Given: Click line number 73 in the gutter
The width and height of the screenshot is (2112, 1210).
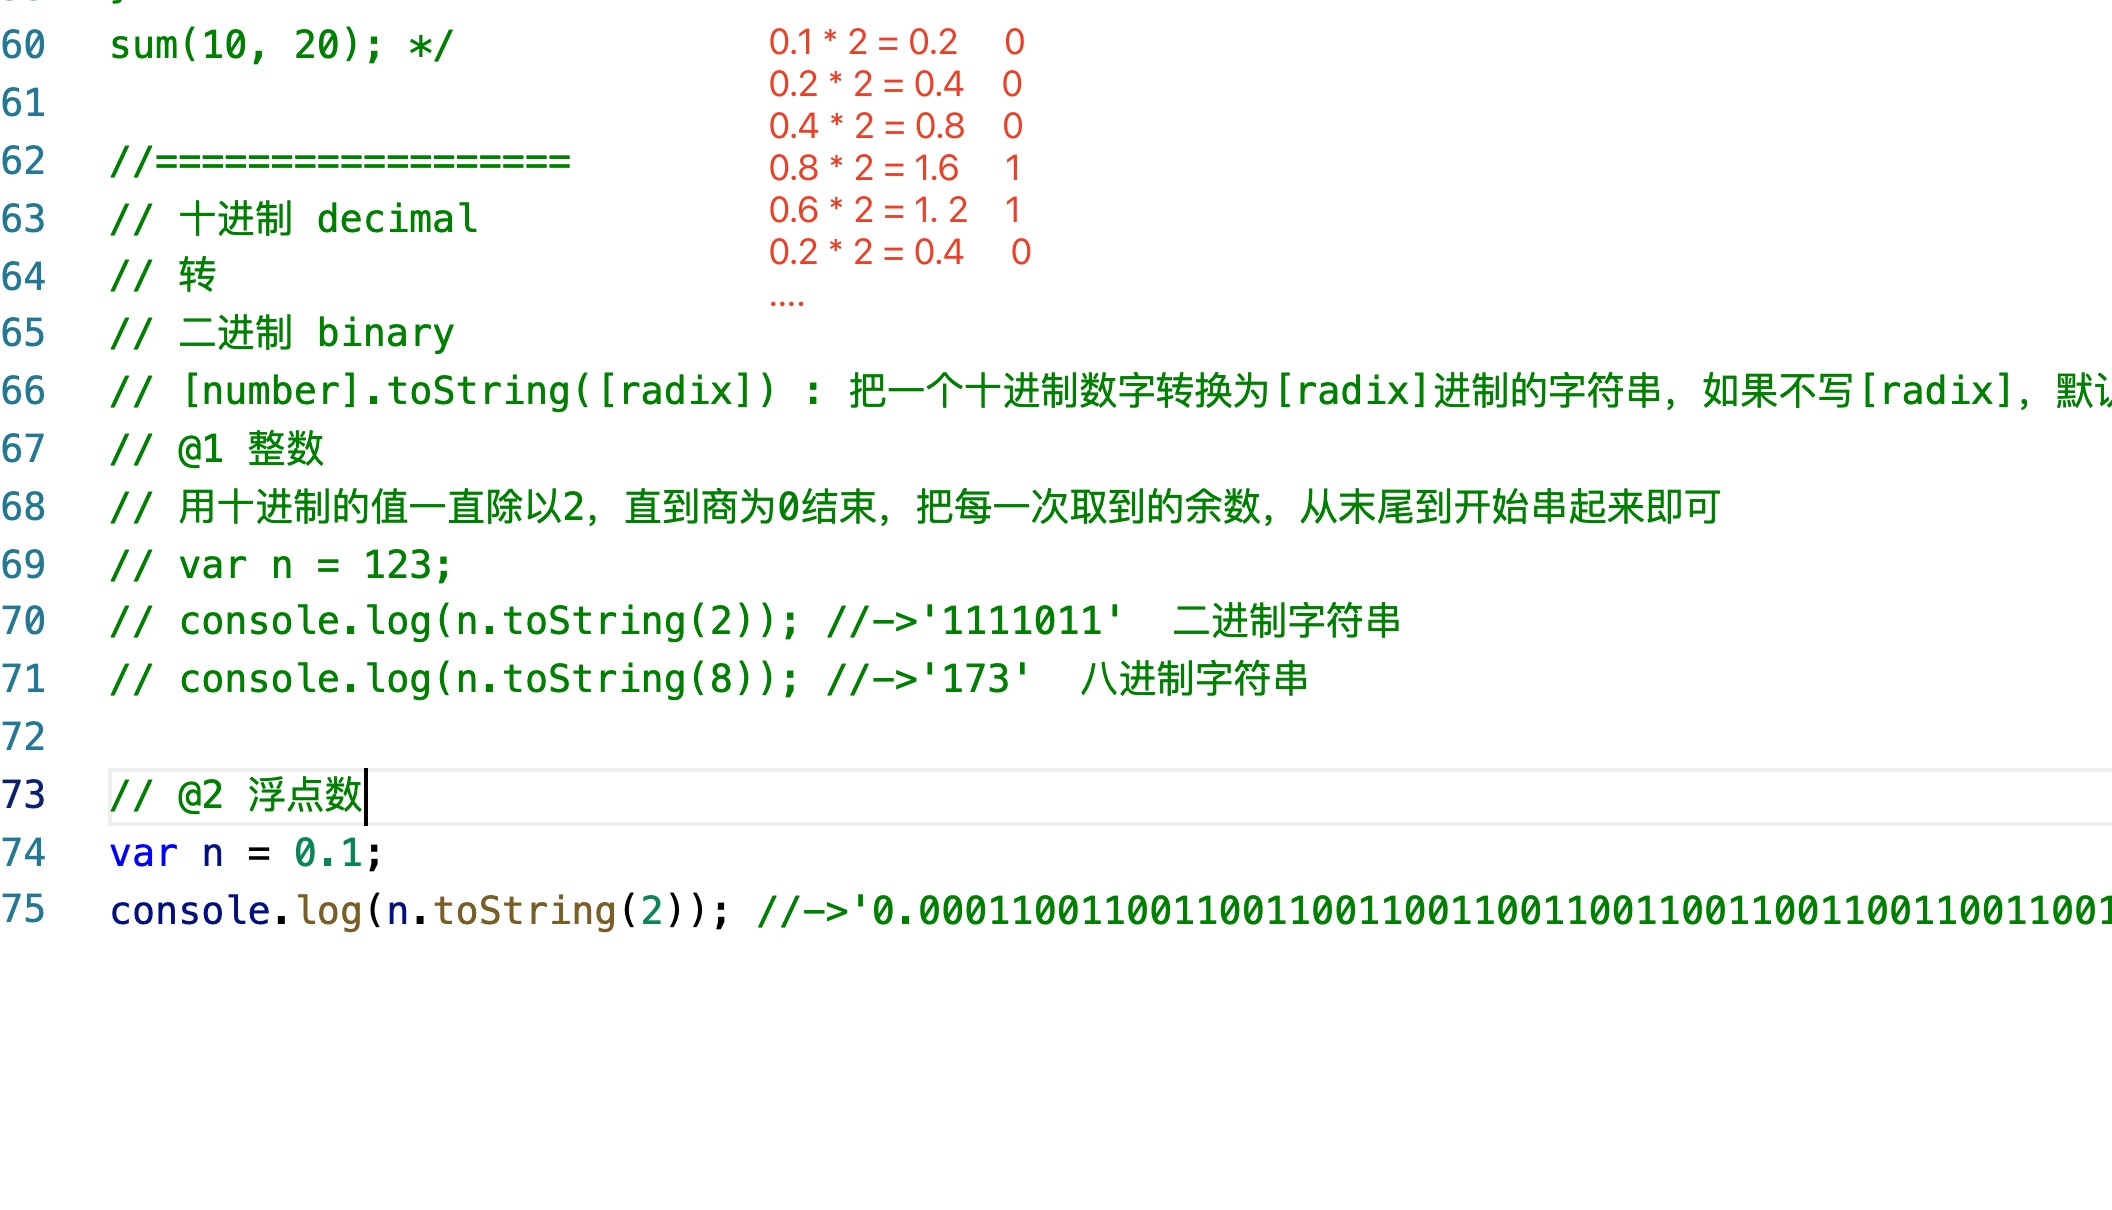Looking at the screenshot, I should coord(24,795).
